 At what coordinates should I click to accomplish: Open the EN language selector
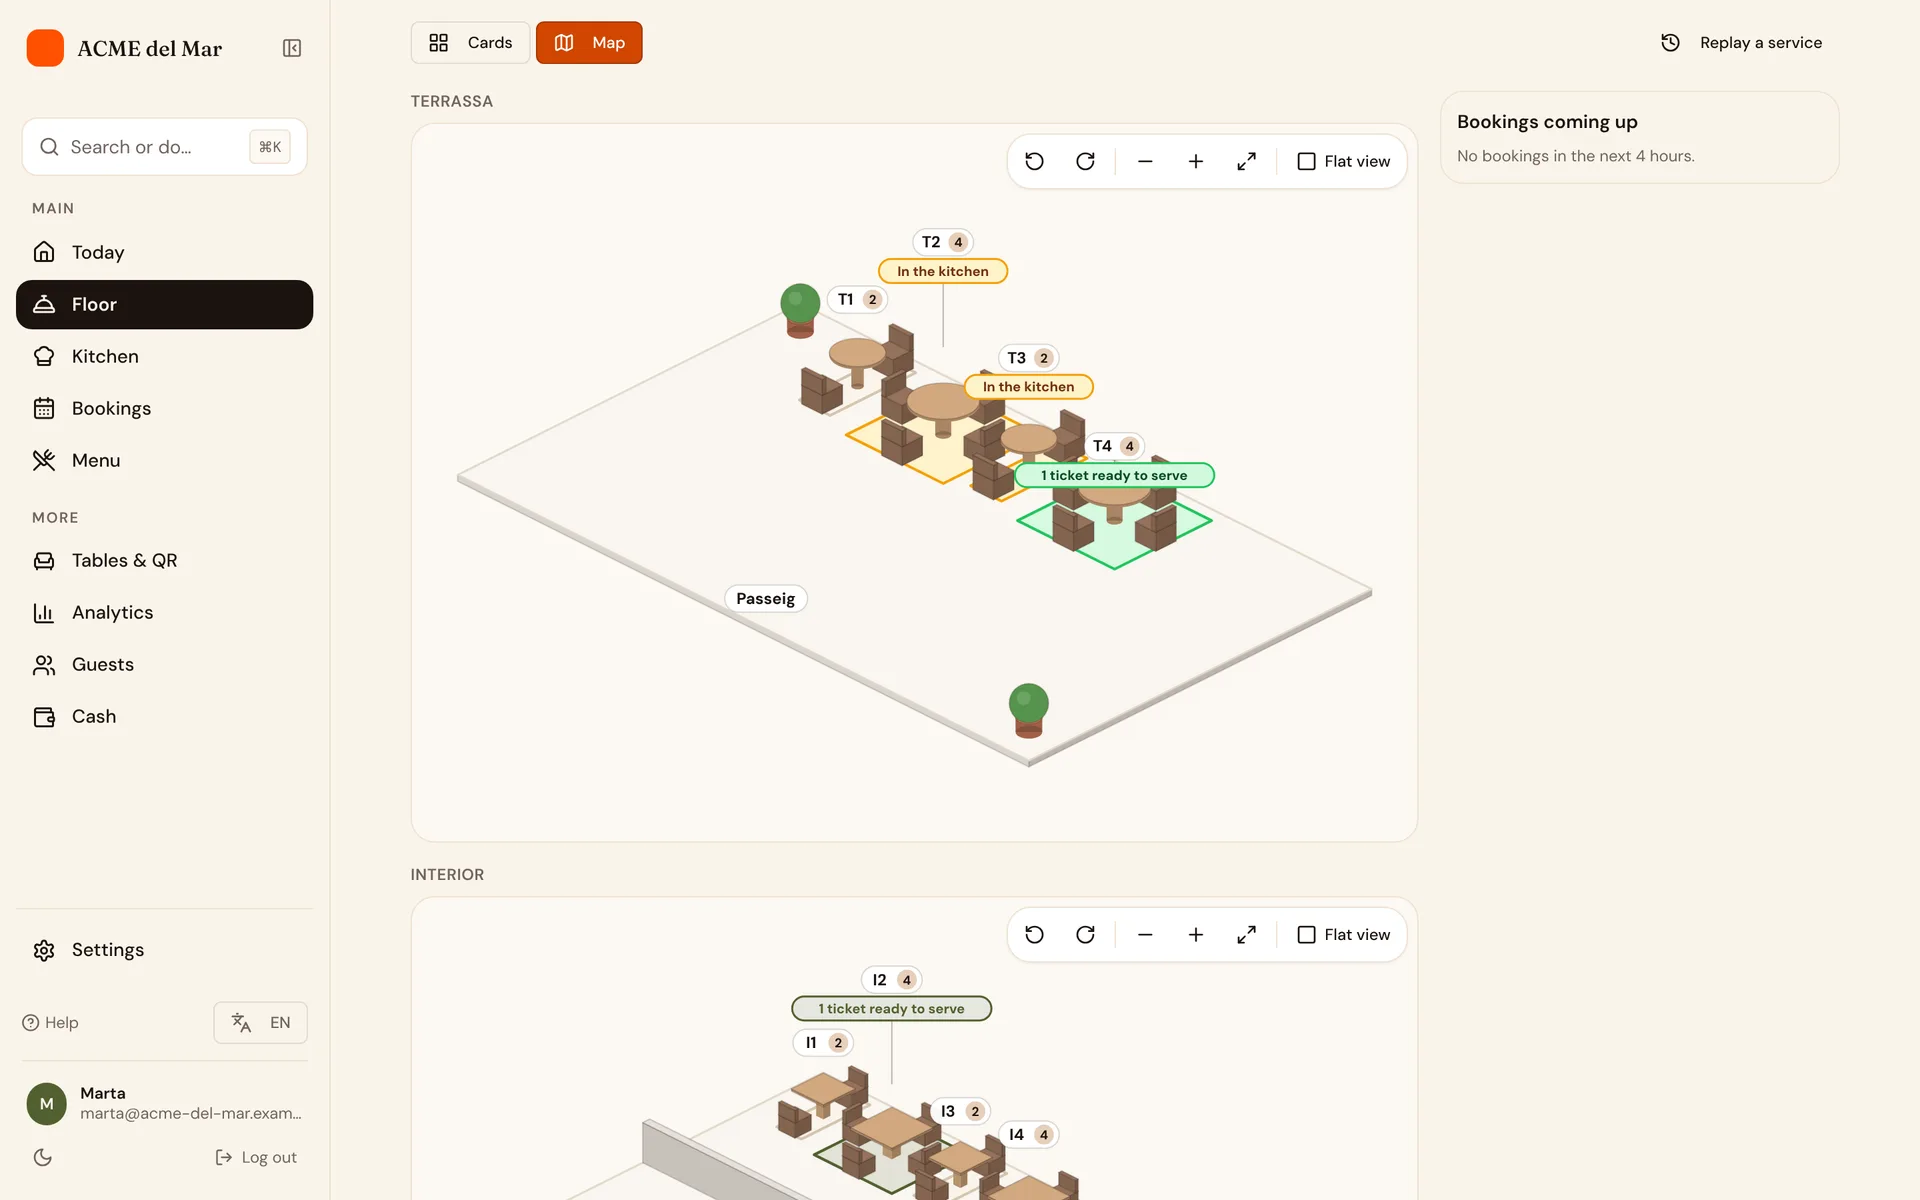pyautogui.click(x=260, y=1022)
